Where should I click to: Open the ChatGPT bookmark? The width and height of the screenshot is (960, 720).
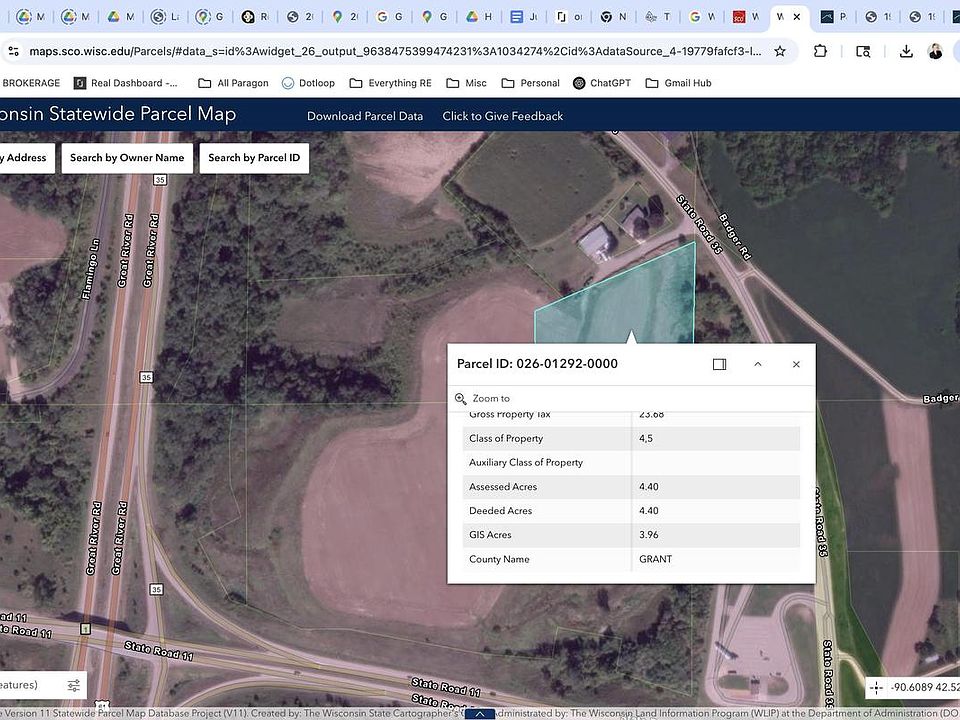click(606, 83)
